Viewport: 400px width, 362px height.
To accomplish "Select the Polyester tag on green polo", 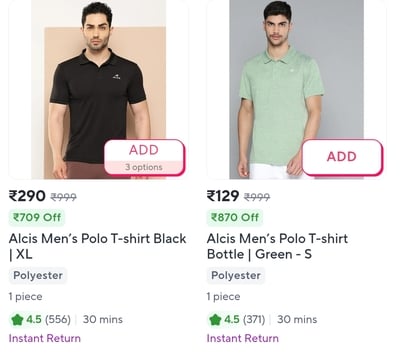I will 236,276.
